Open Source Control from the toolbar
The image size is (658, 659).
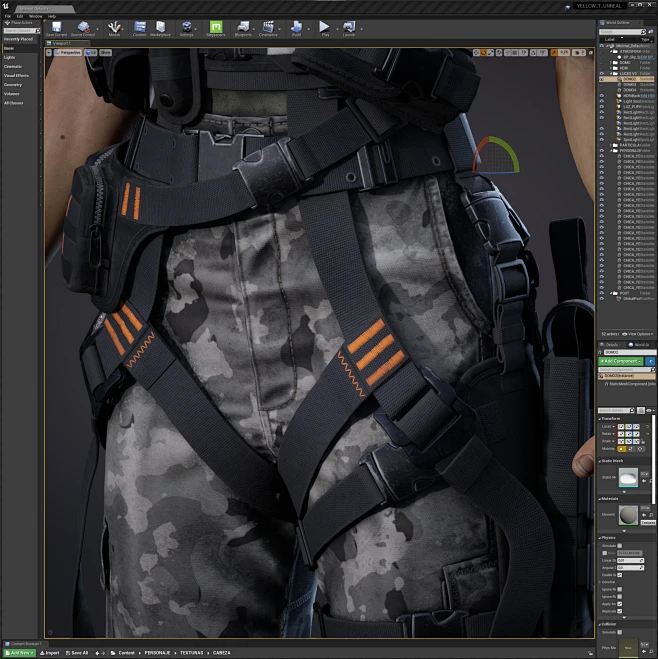pyautogui.click(x=84, y=27)
